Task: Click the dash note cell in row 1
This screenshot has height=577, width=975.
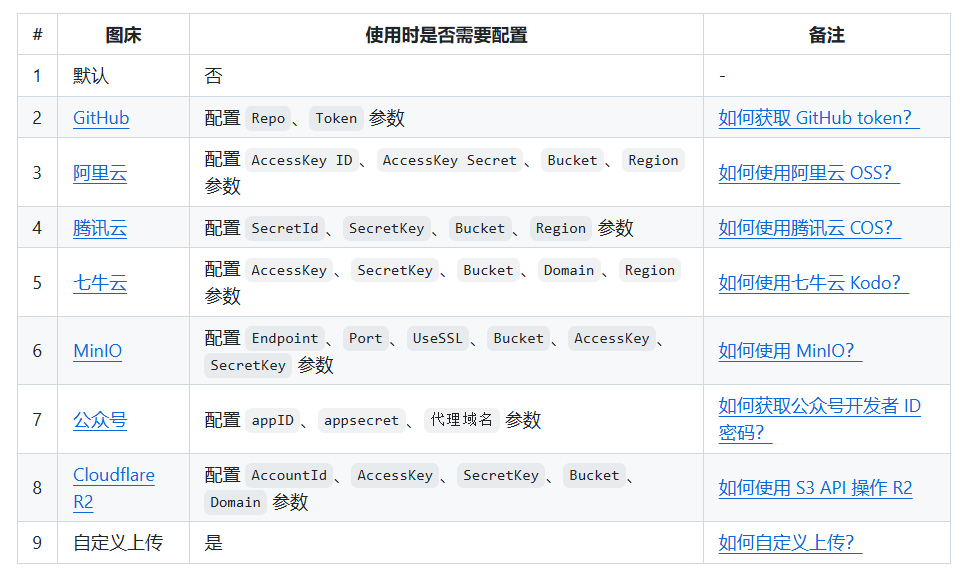Action: coord(826,76)
